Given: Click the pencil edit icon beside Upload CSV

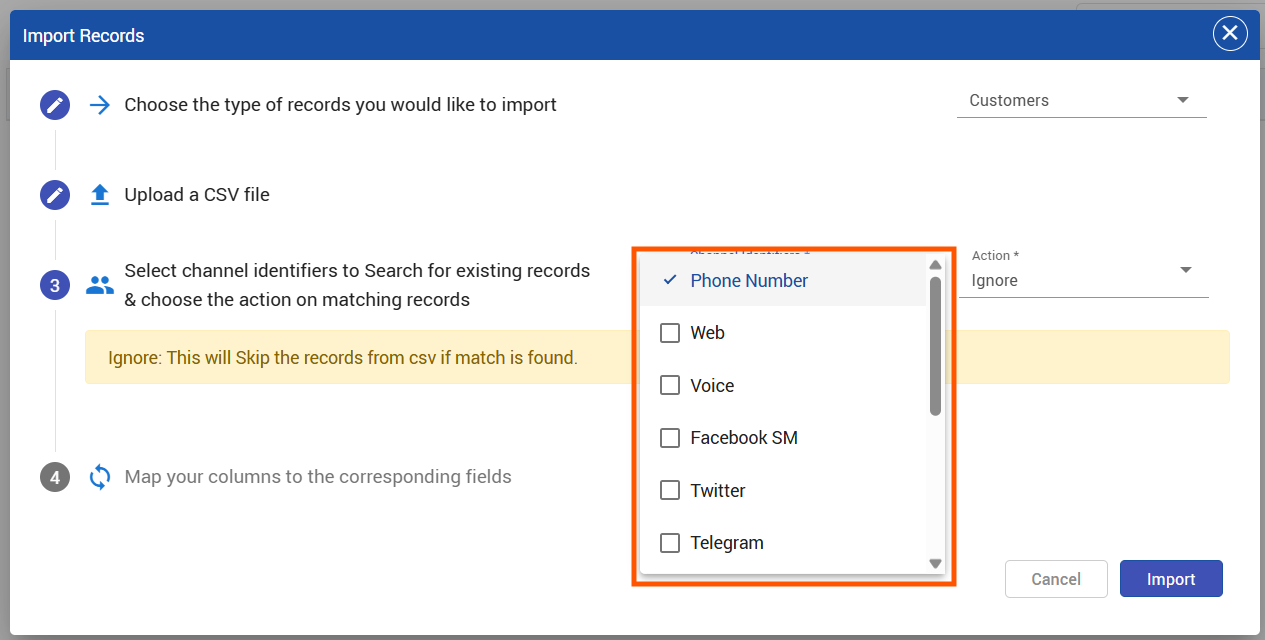Looking at the screenshot, I should (55, 195).
